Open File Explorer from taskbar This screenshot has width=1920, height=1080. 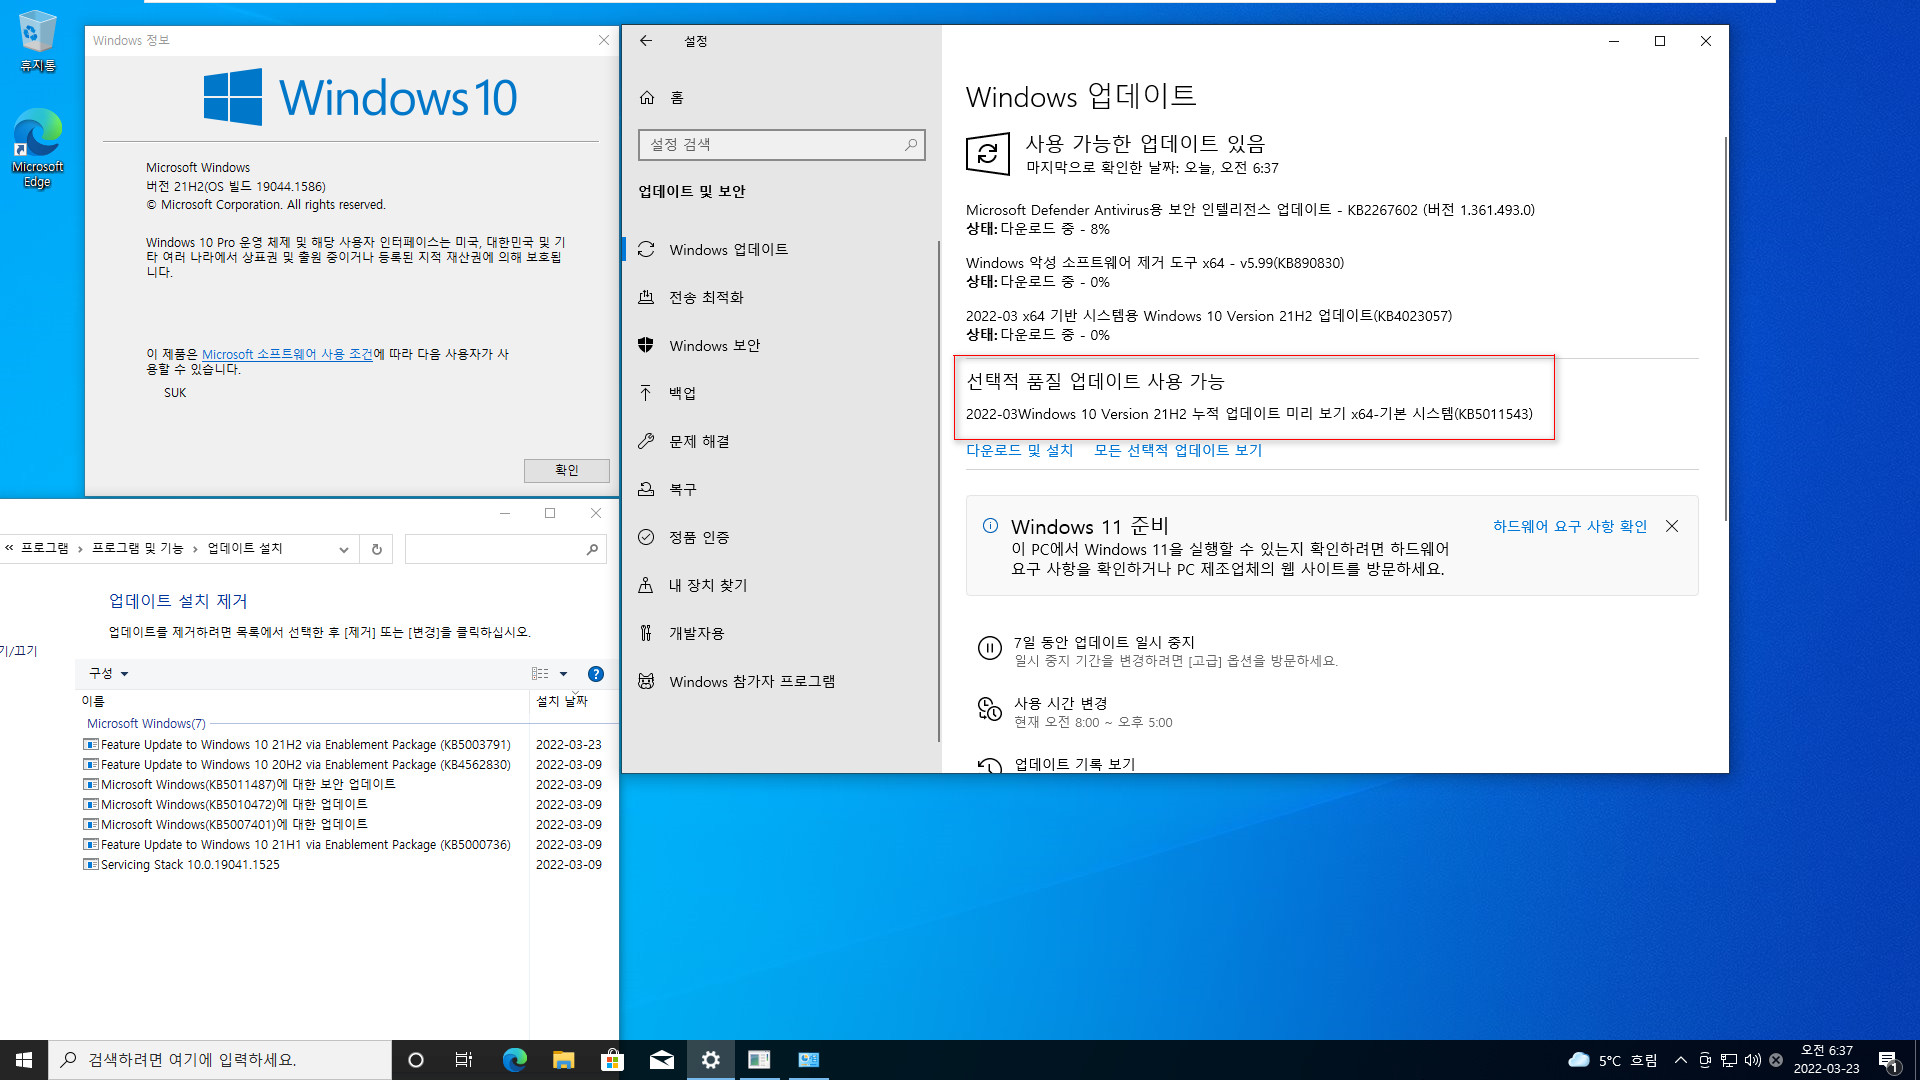(563, 1060)
